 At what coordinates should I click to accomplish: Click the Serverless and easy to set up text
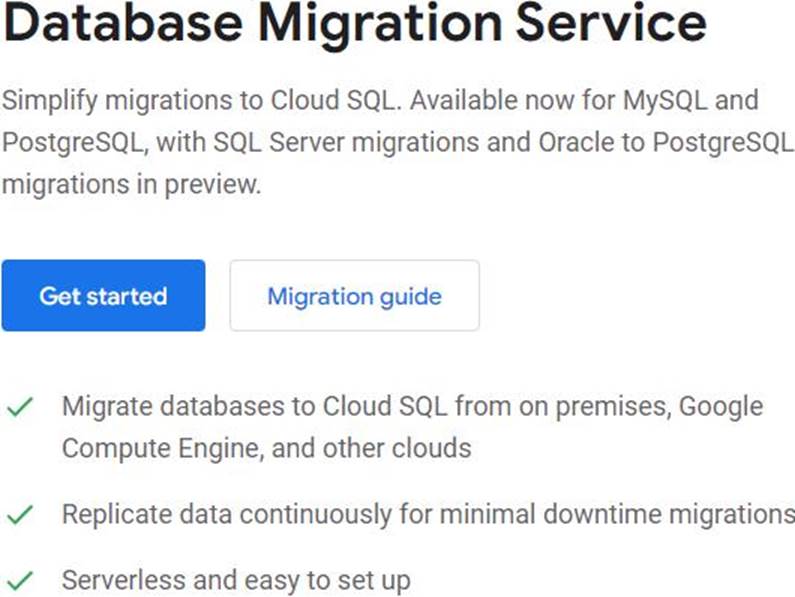click(x=235, y=580)
